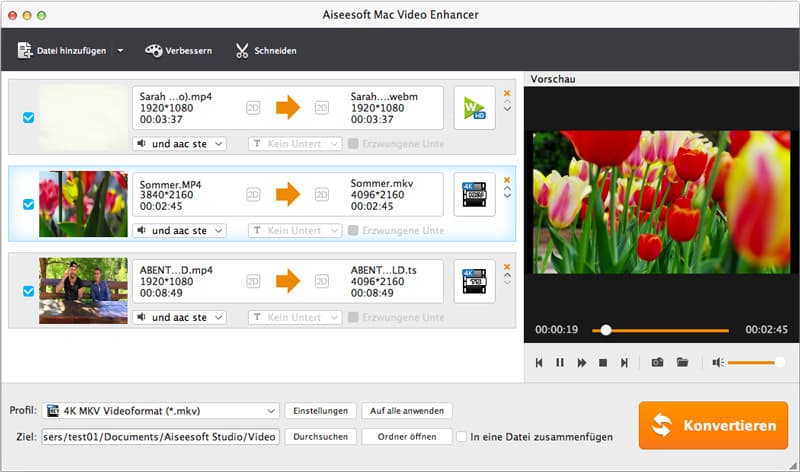Skip to next in preview player
This screenshot has width=800, height=472.
point(624,362)
